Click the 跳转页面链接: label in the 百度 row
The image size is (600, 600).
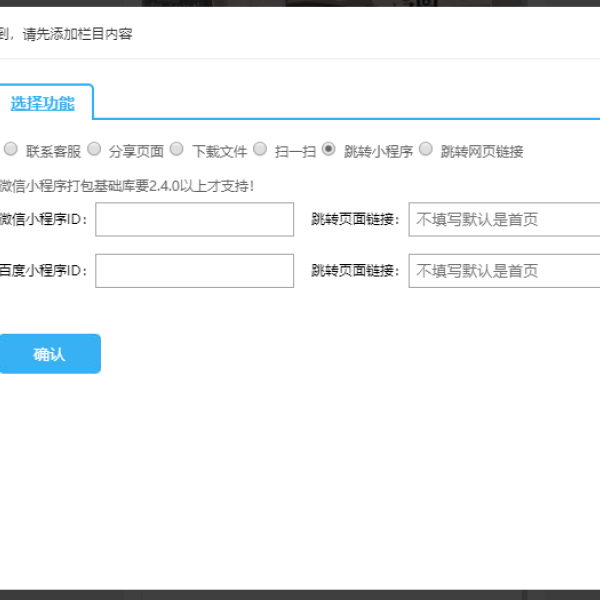(355, 271)
